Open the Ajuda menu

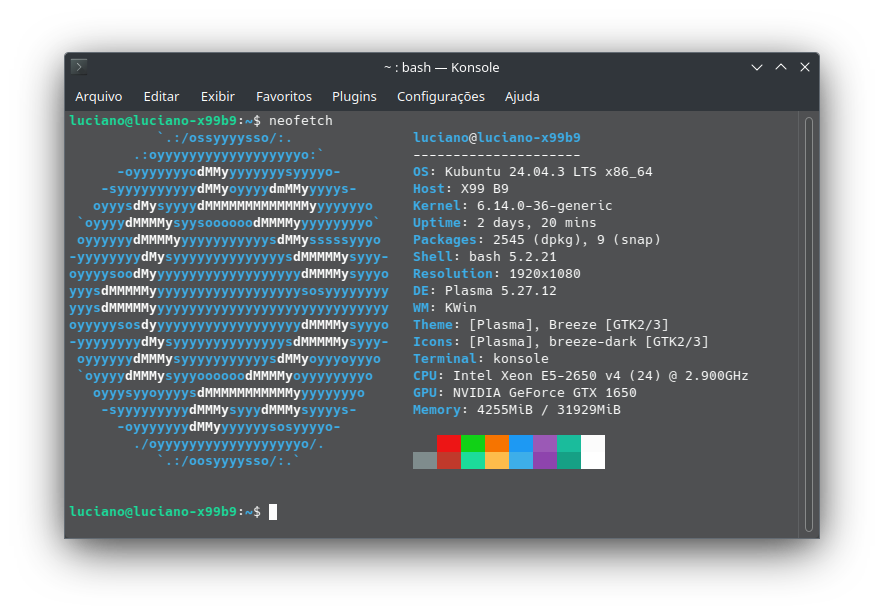click(522, 97)
